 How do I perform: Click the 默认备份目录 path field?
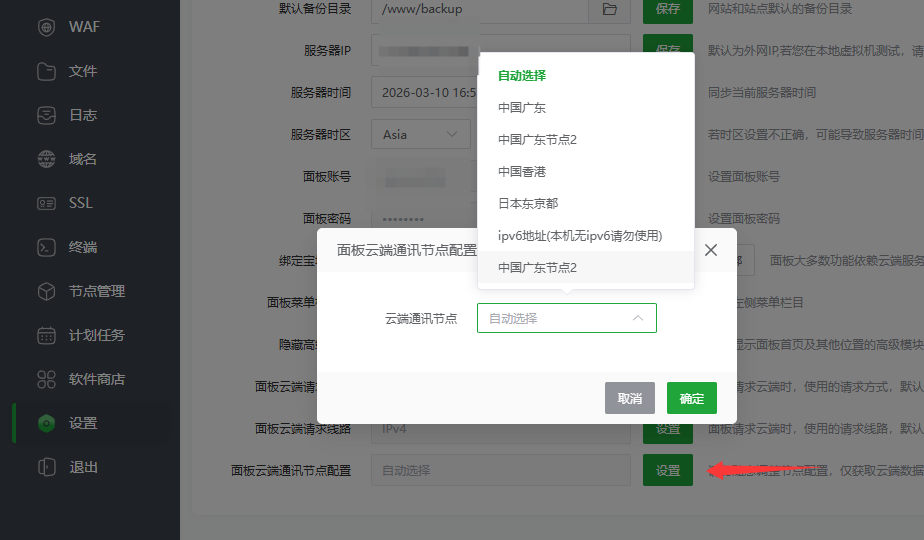480,9
